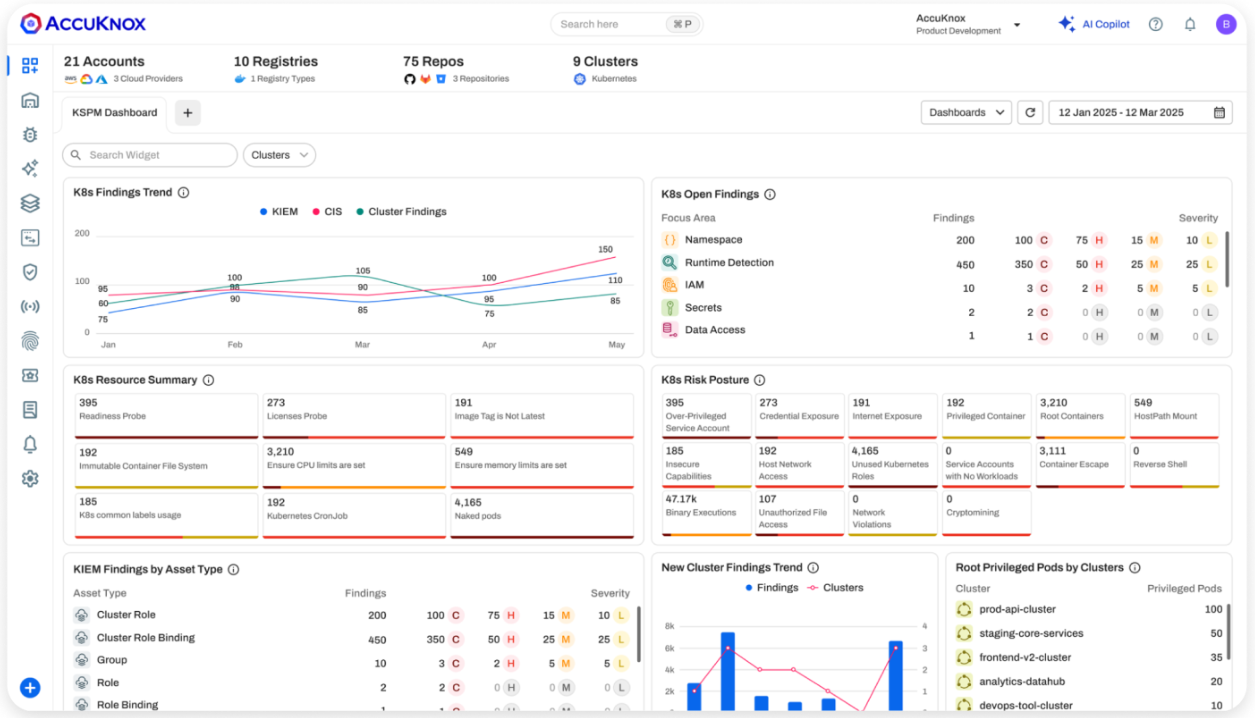The image size is (1255, 718).
Task: Click the Search Widget input field
Action: point(150,155)
